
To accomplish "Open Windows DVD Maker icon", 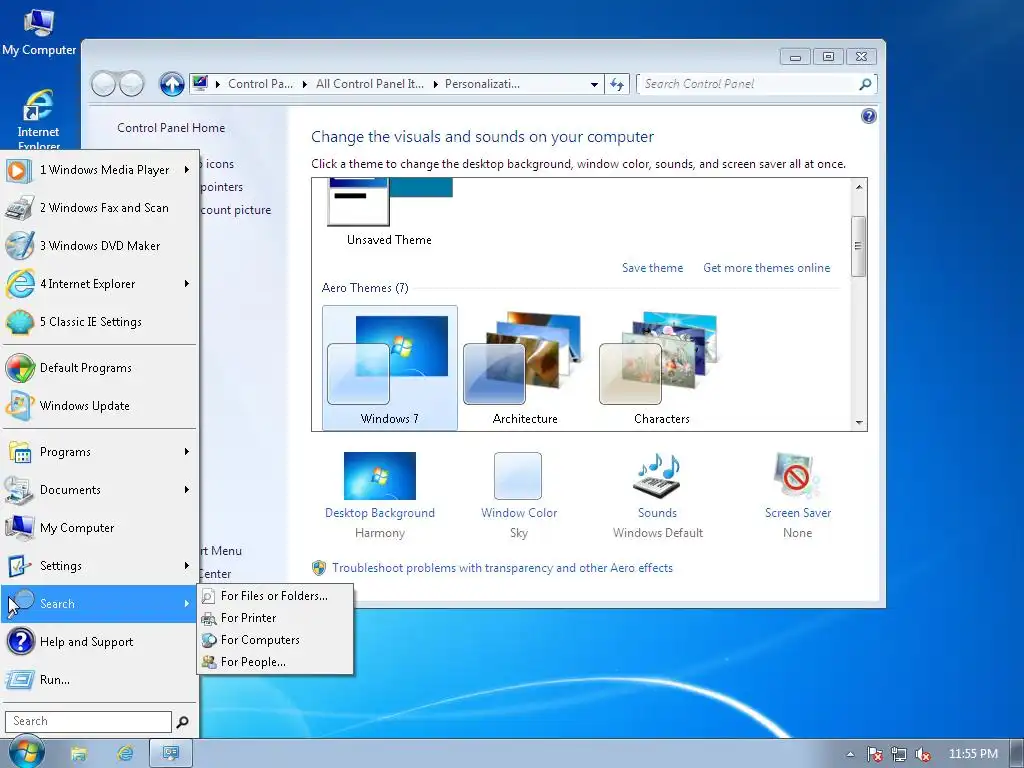I will [x=19, y=246].
